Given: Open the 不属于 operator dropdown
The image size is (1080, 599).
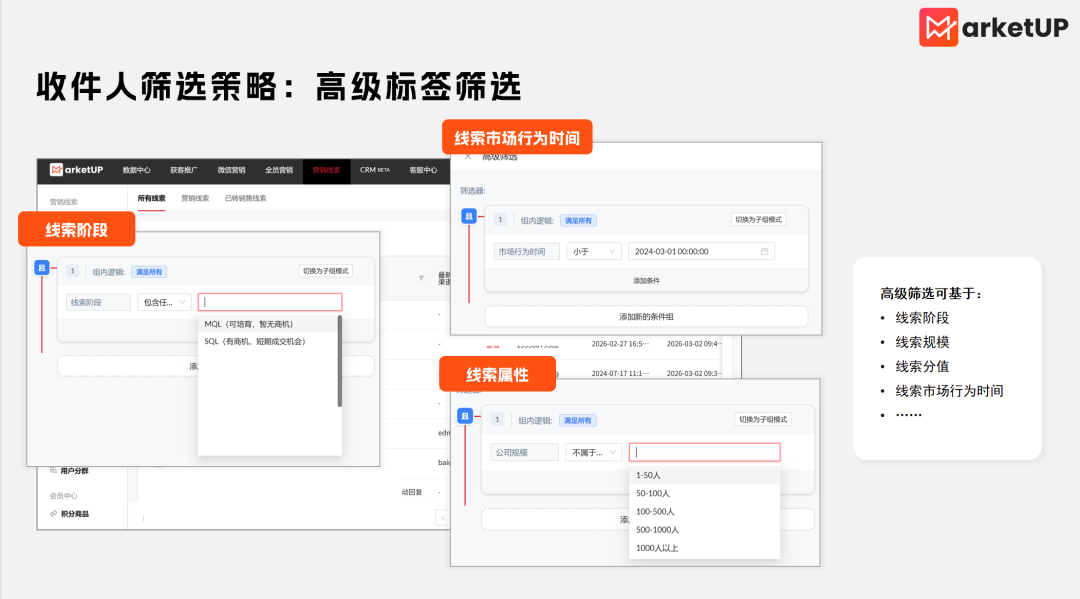Looking at the screenshot, I should (593, 452).
